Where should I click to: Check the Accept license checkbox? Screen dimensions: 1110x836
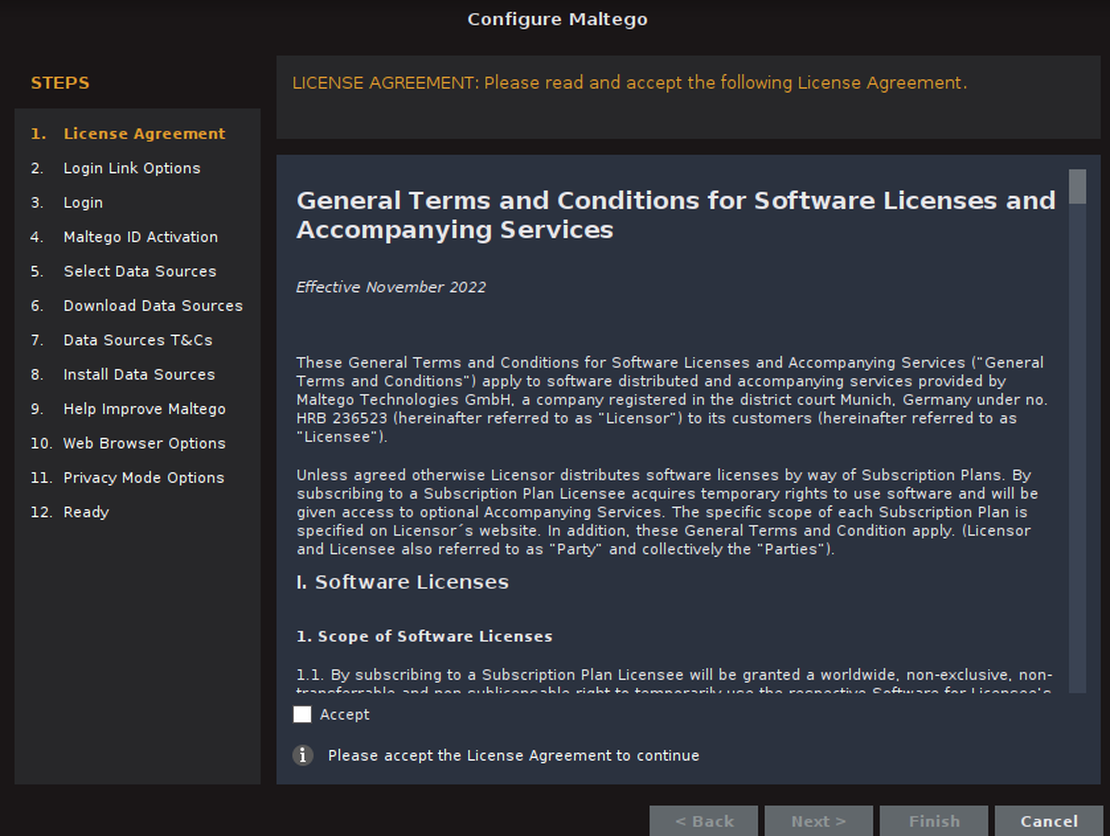pyautogui.click(x=303, y=714)
